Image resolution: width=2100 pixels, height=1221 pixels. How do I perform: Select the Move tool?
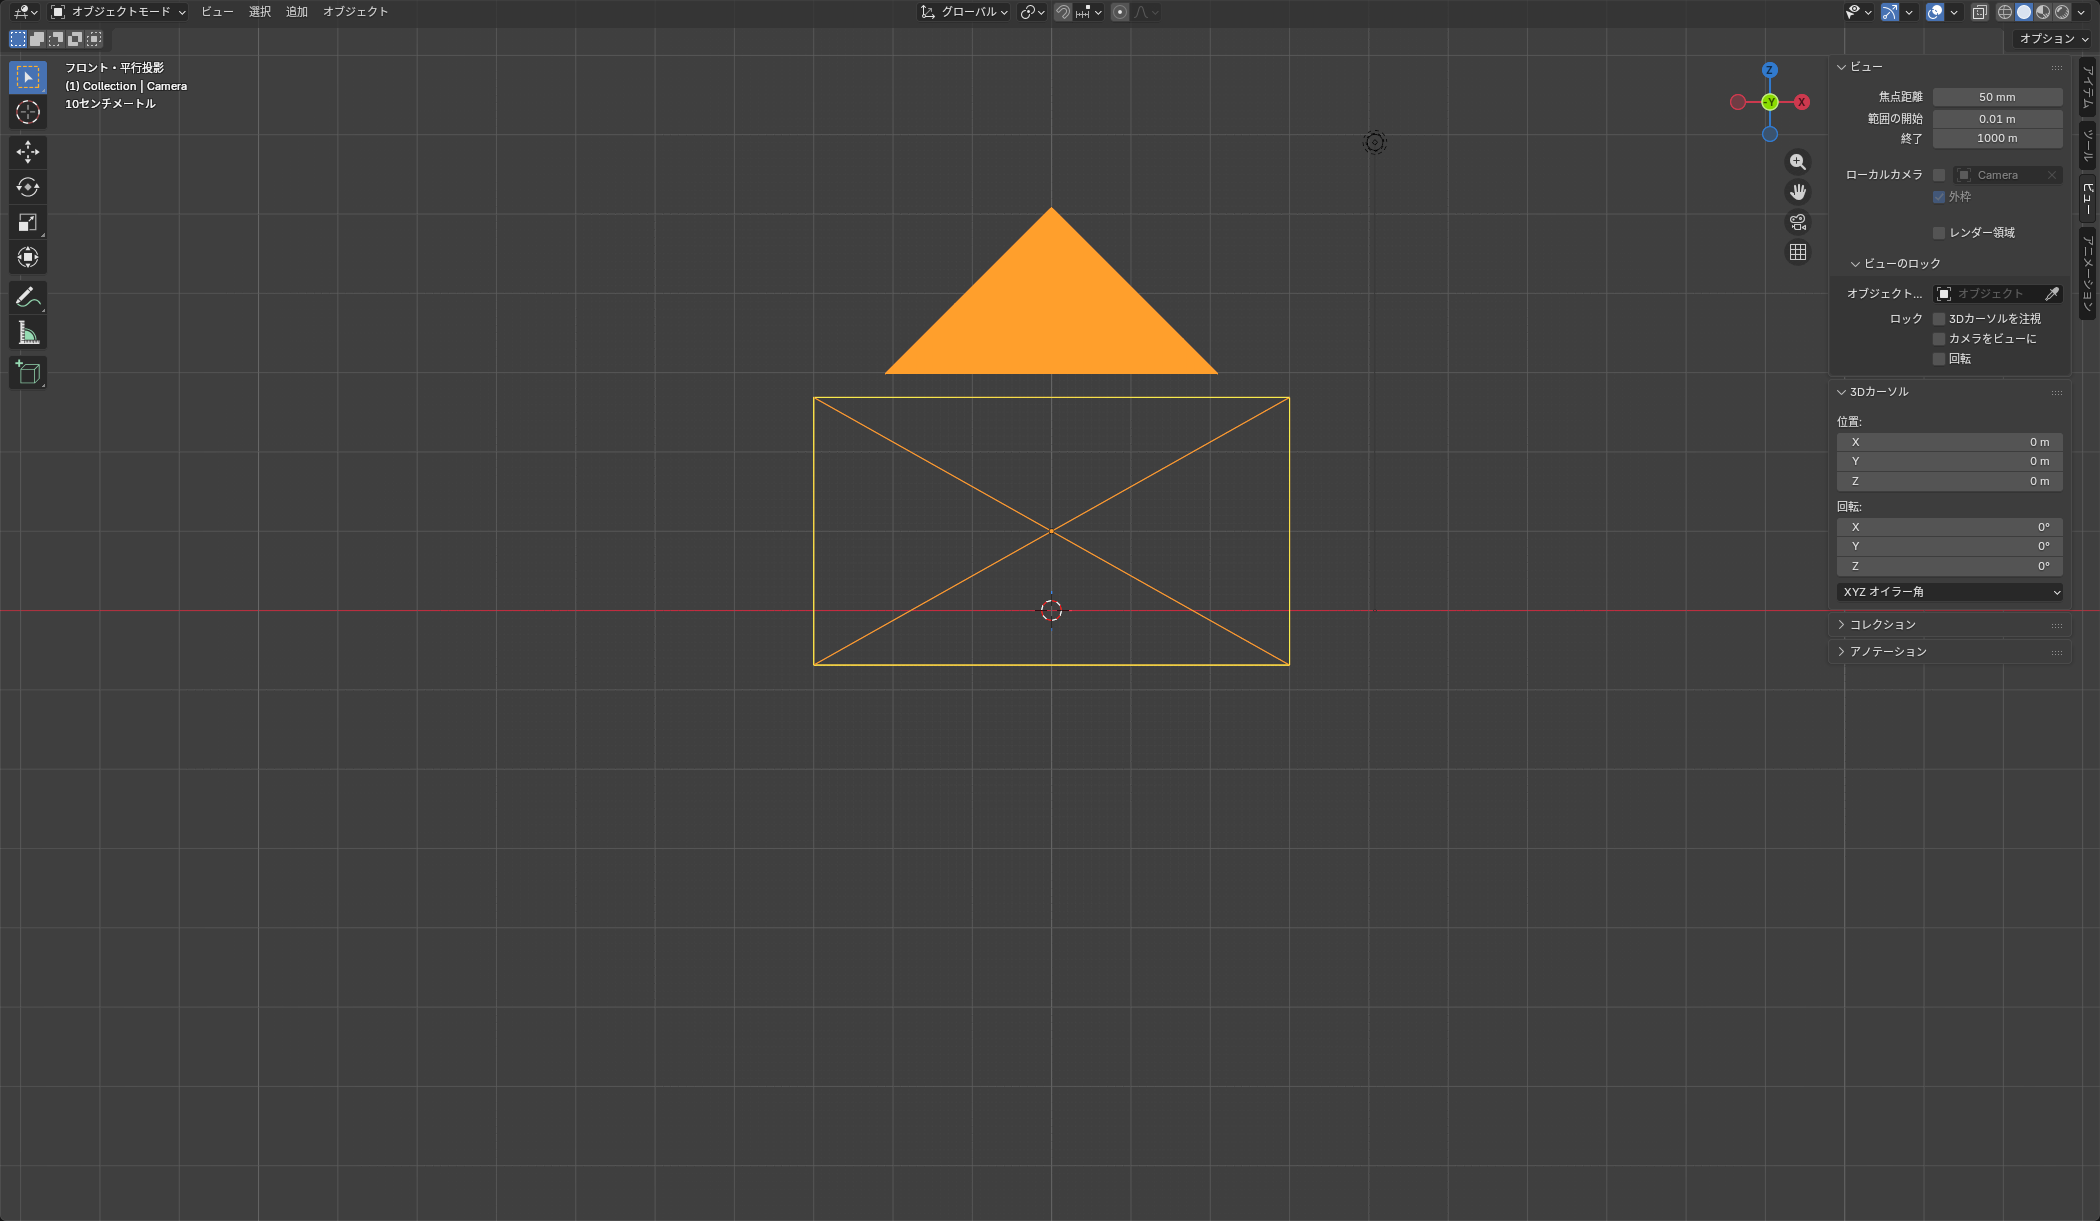pyautogui.click(x=28, y=152)
